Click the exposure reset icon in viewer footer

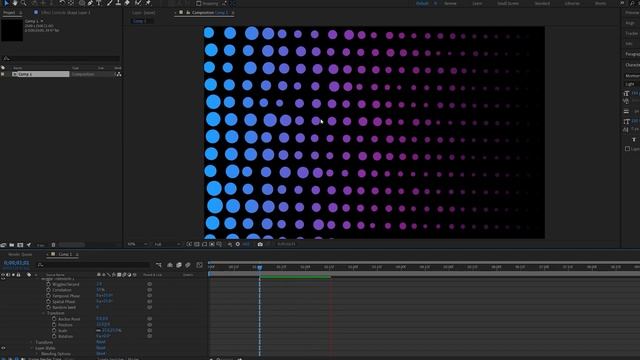click(238, 244)
